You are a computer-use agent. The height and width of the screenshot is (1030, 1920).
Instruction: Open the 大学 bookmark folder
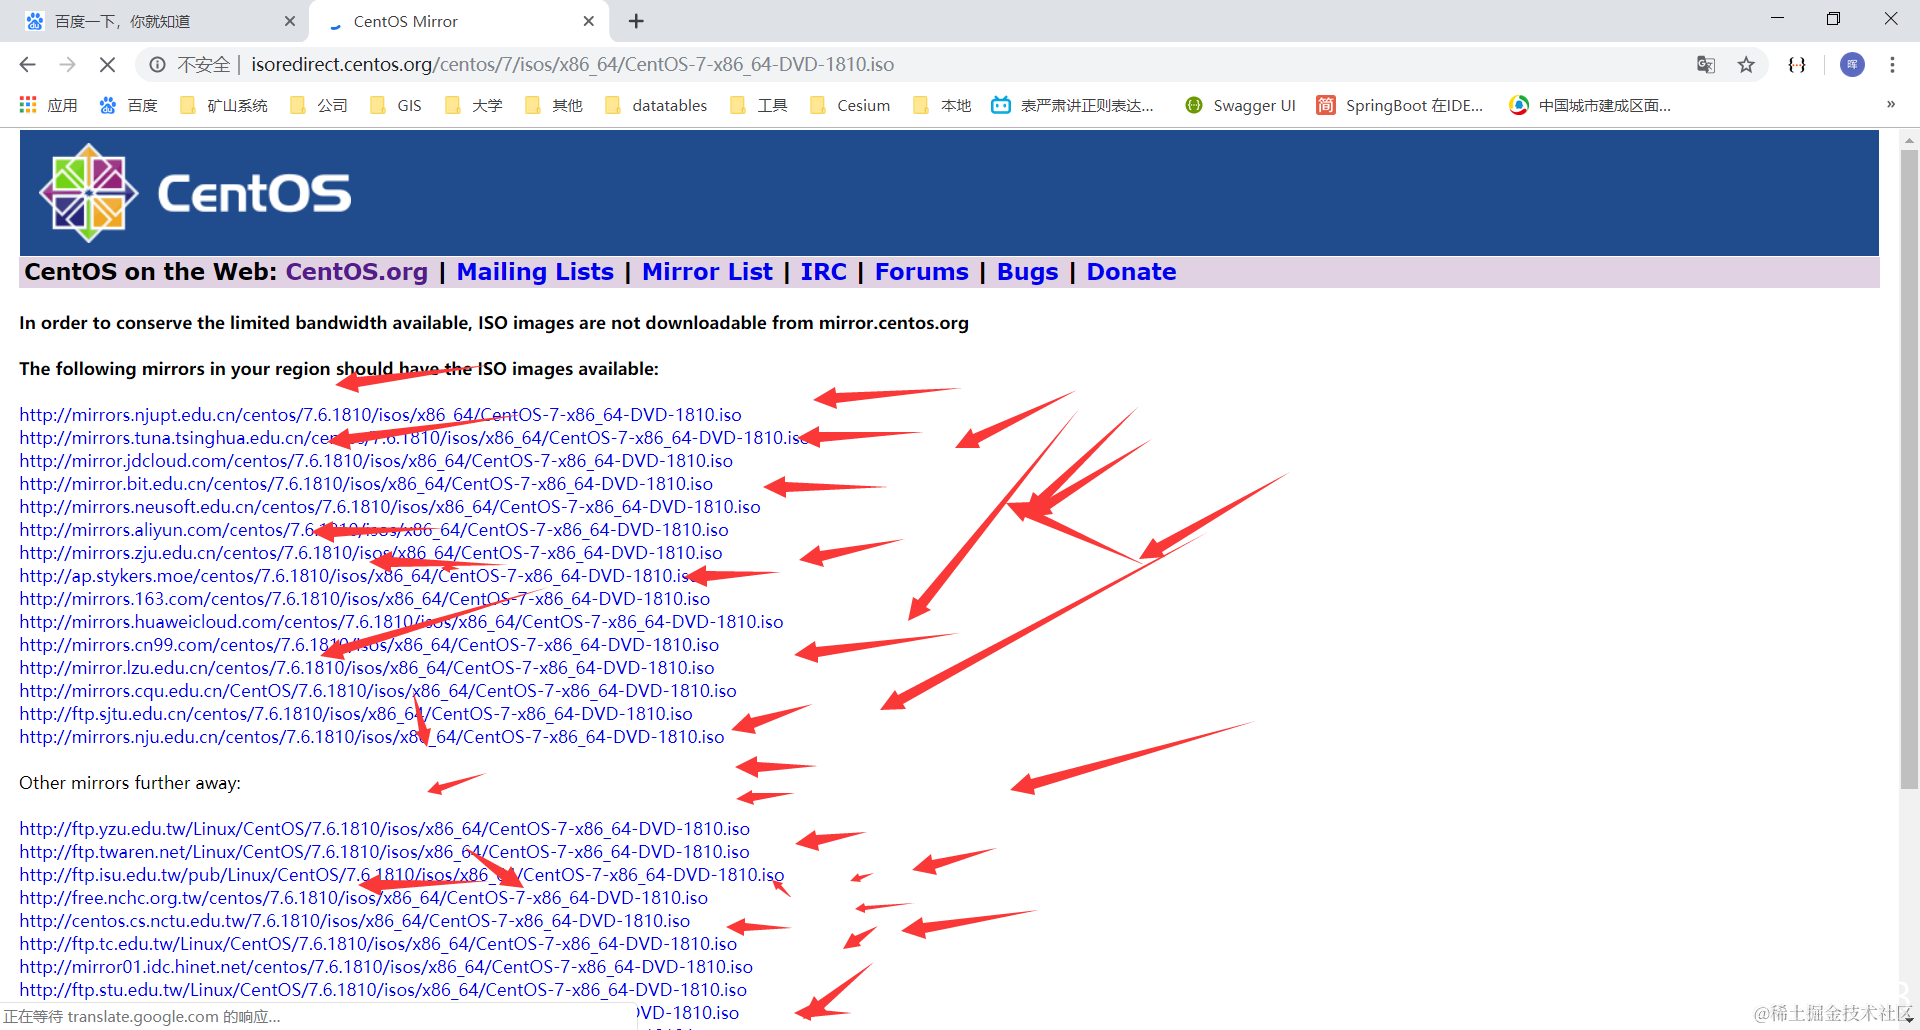pyautogui.click(x=473, y=105)
